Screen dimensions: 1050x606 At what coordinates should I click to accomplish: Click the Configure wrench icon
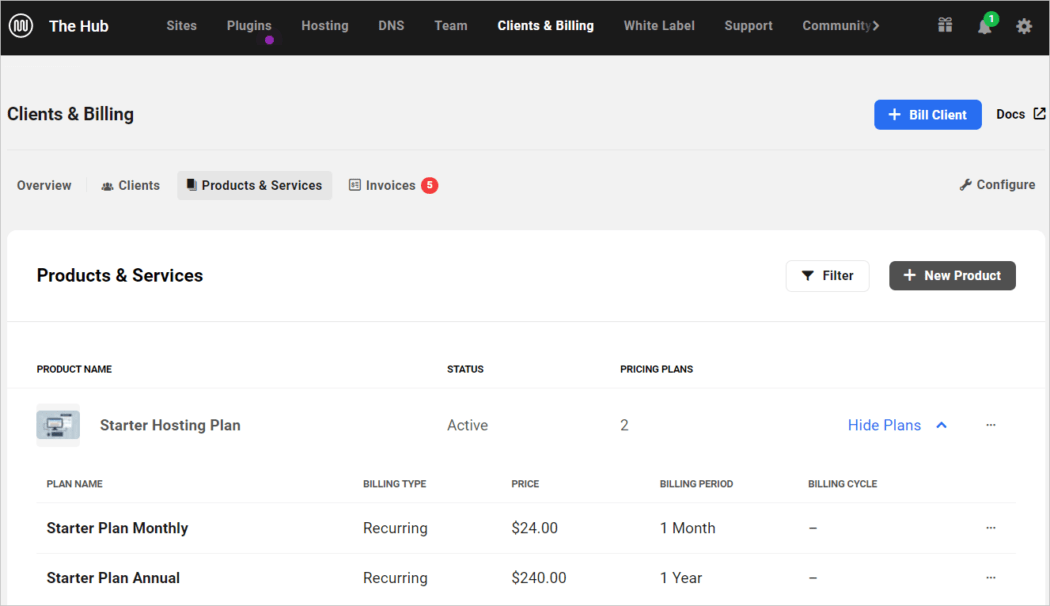coord(964,184)
